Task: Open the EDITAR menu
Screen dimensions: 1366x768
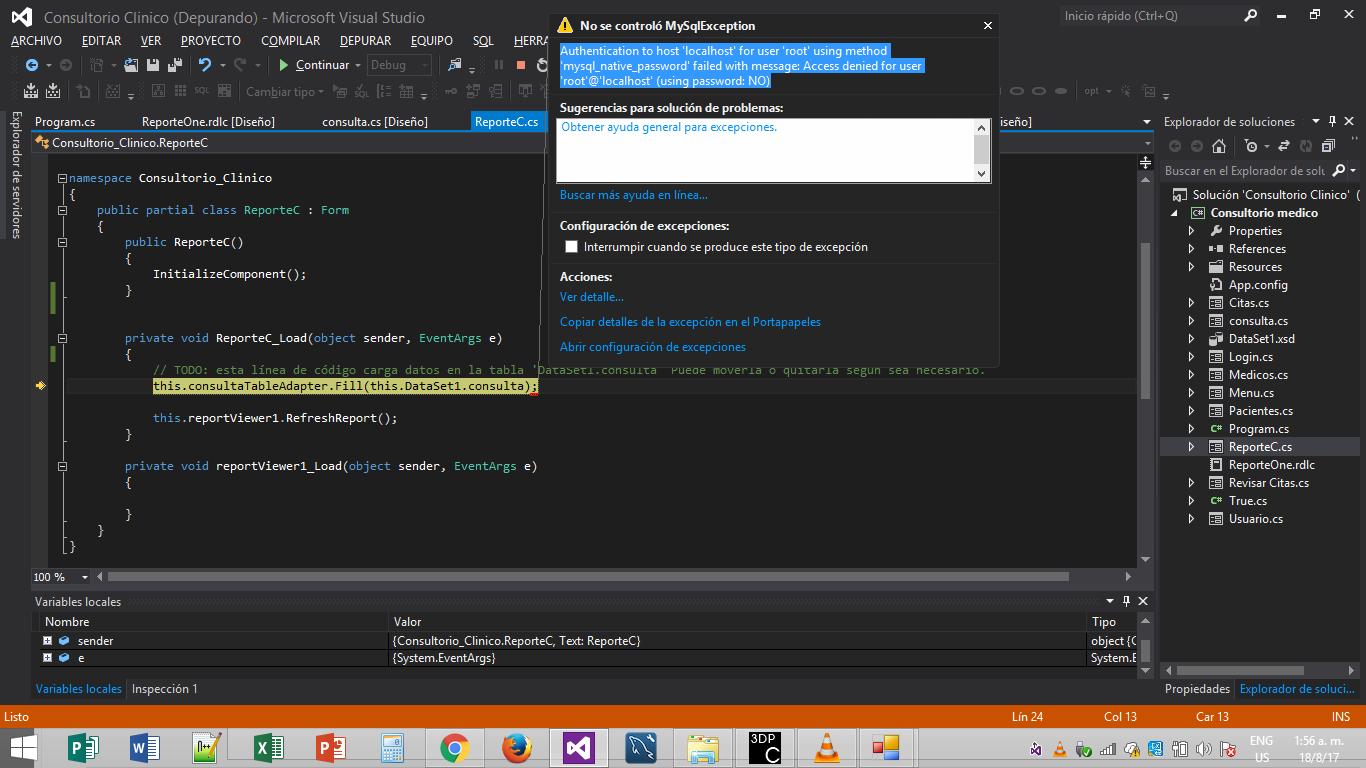Action: click(101, 41)
